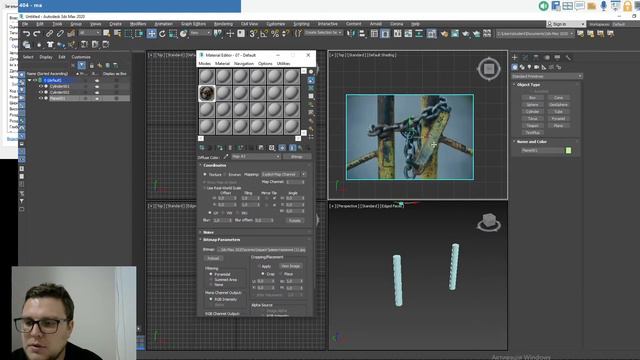Image resolution: width=640 pixels, height=360 pixels.
Task: Select Summed Area filtering radio button
Action: coord(211,280)
